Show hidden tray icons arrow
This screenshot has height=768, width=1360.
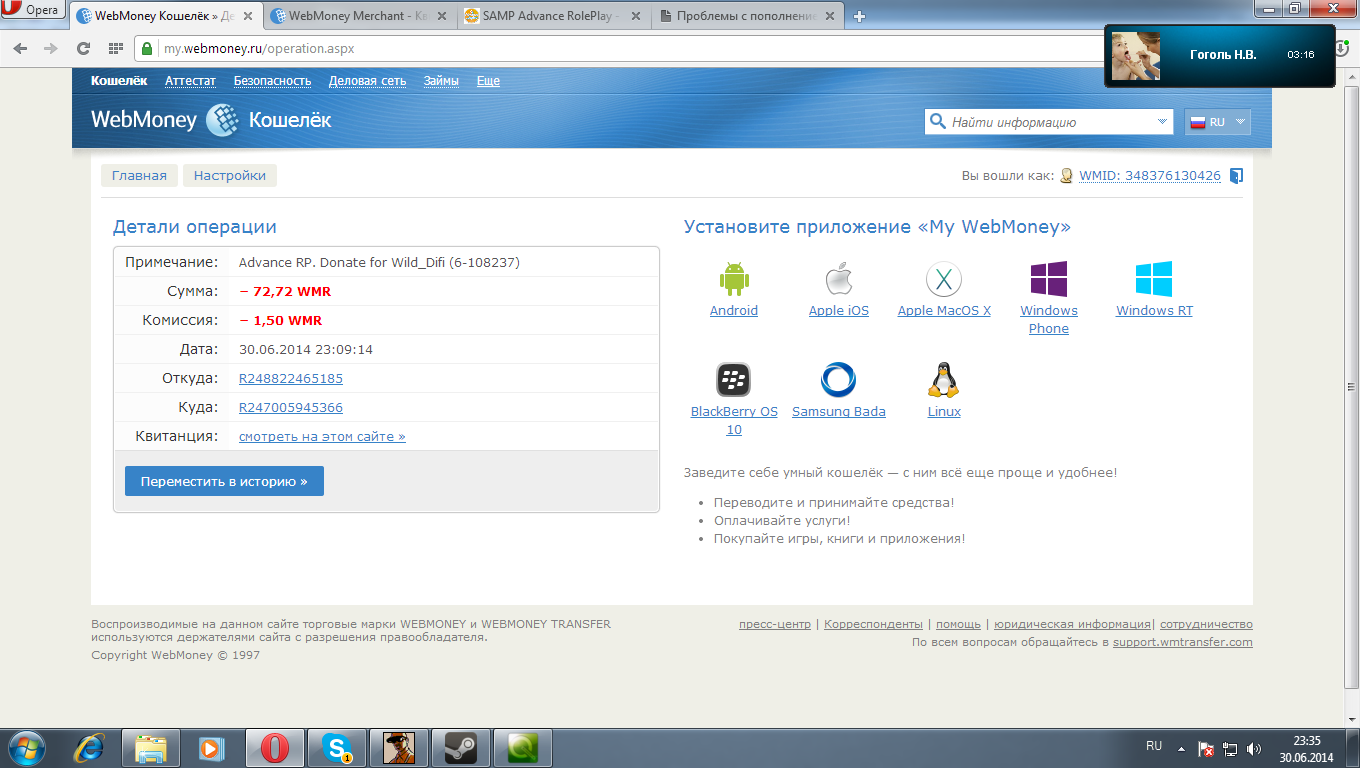click(x=1181, y=748)
